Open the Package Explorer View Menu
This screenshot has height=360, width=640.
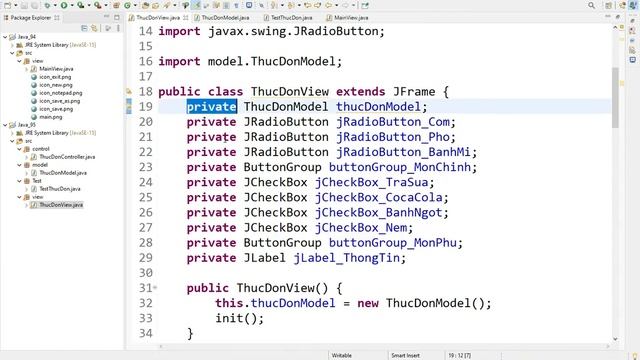118,28
